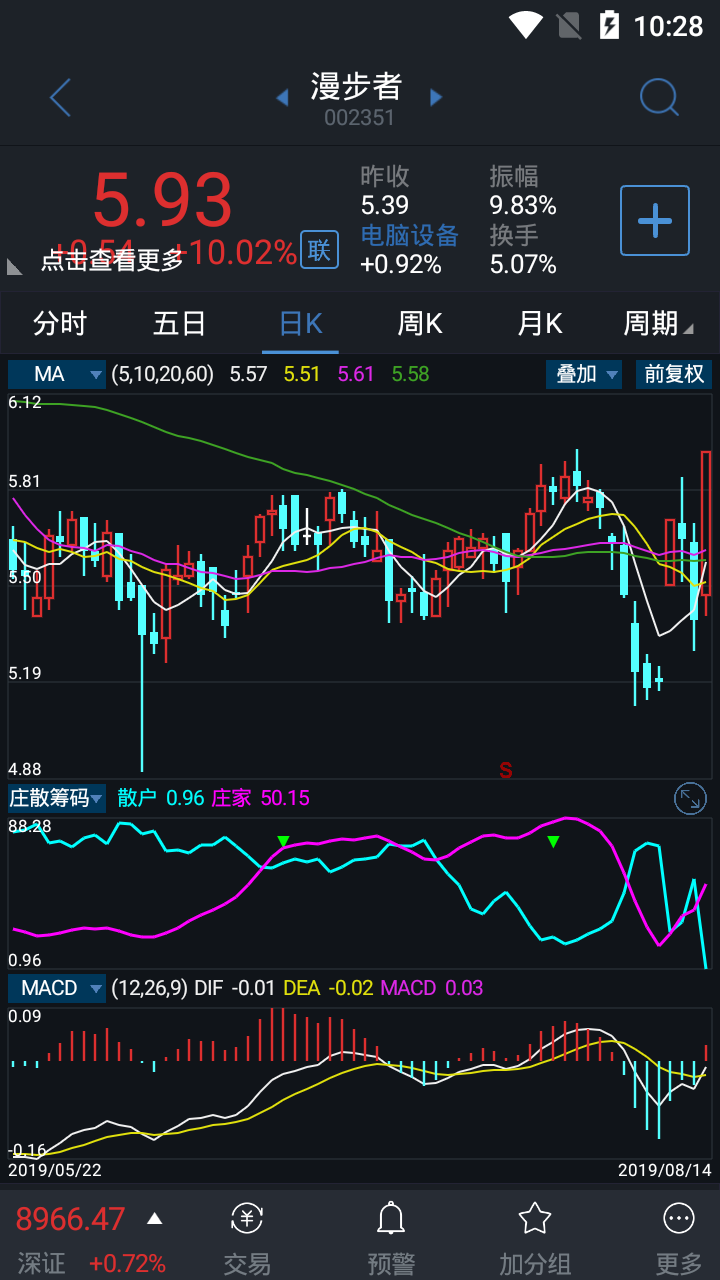Tap the 换手 5.07% value
Viewport: 720px width, 1280px height.
[x=523, y=264]
